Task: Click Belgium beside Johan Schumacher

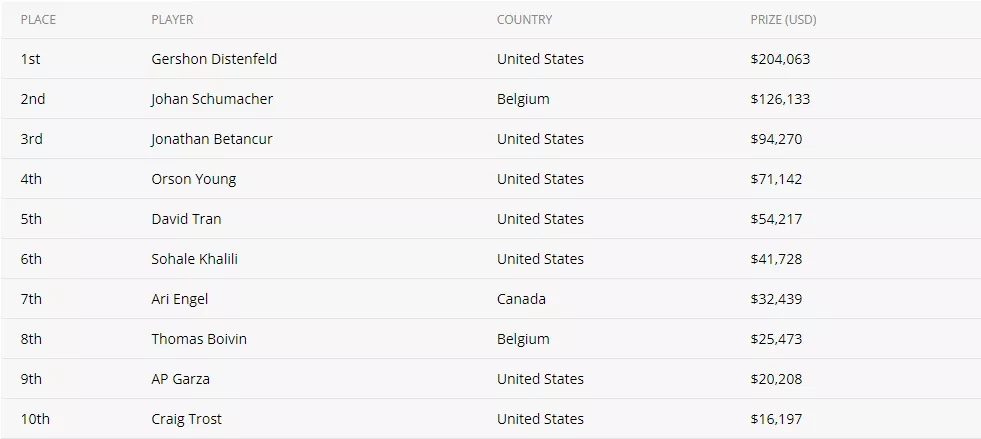Action: tap(523, 99)
